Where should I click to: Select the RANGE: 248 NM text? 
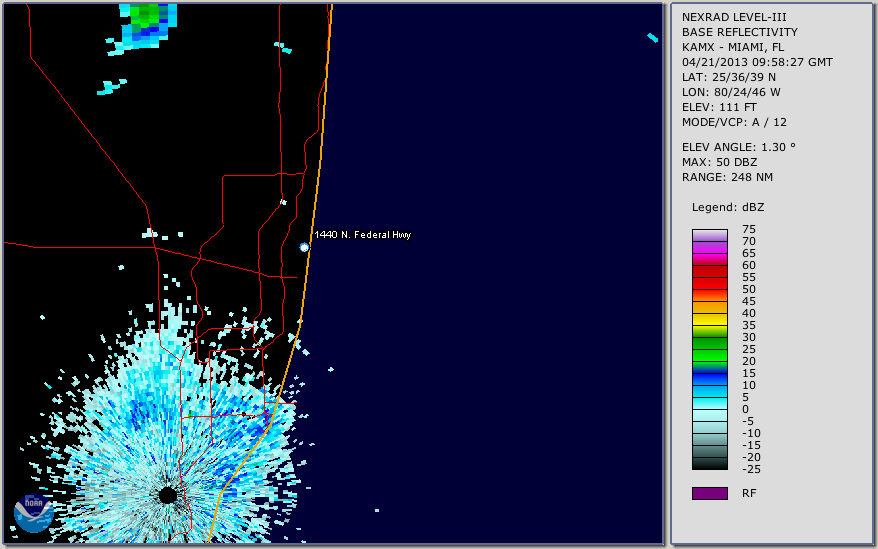(727, 178)
